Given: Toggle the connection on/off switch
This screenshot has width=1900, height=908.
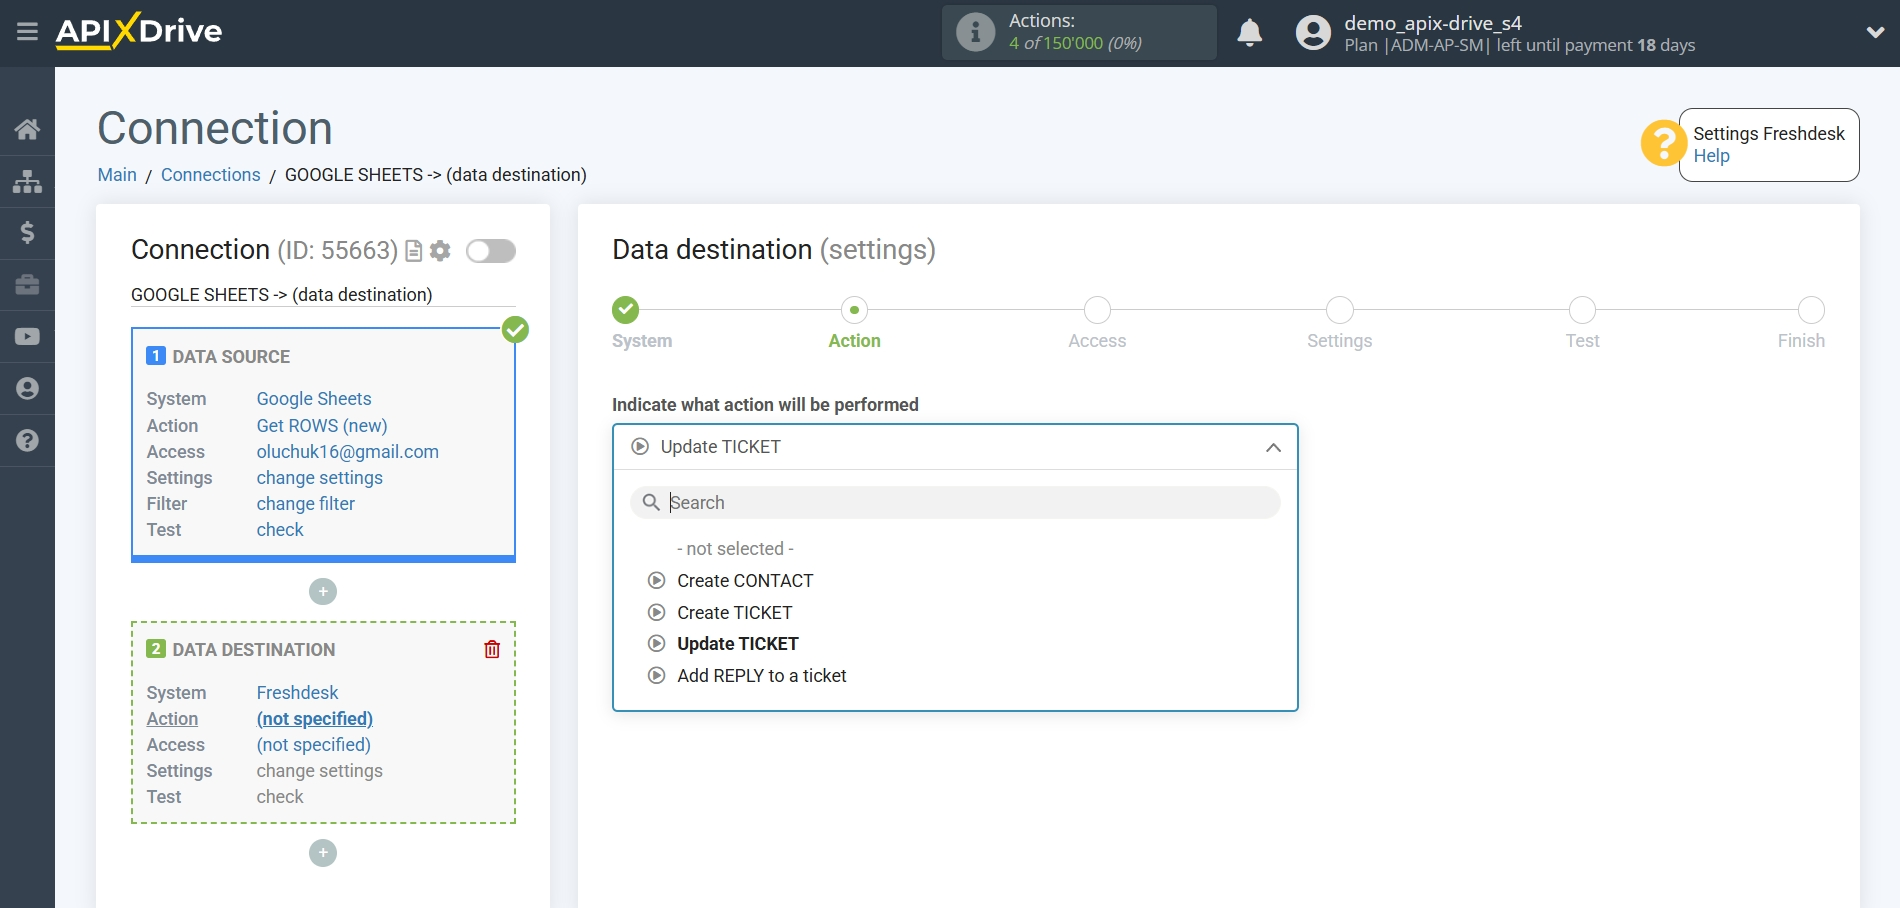Looking at the screenshot, I should pyautogui.click(x=491, y=251).
